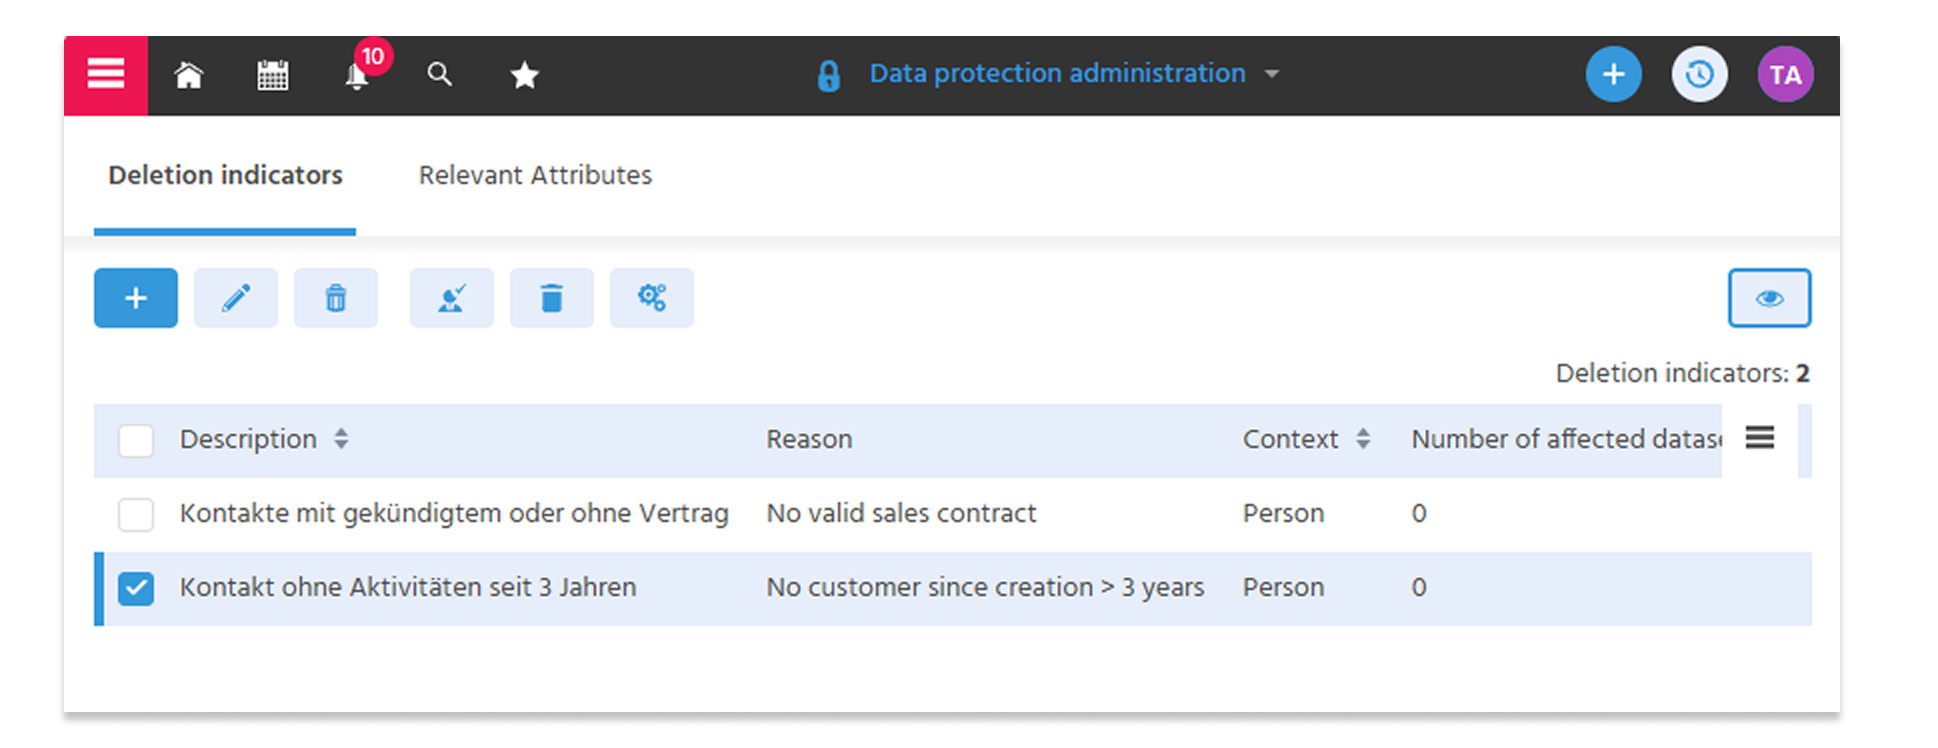Switch to the Relevant Attributes tab
This screenshot has width=1938, height=748.
[x=535, y=175]
